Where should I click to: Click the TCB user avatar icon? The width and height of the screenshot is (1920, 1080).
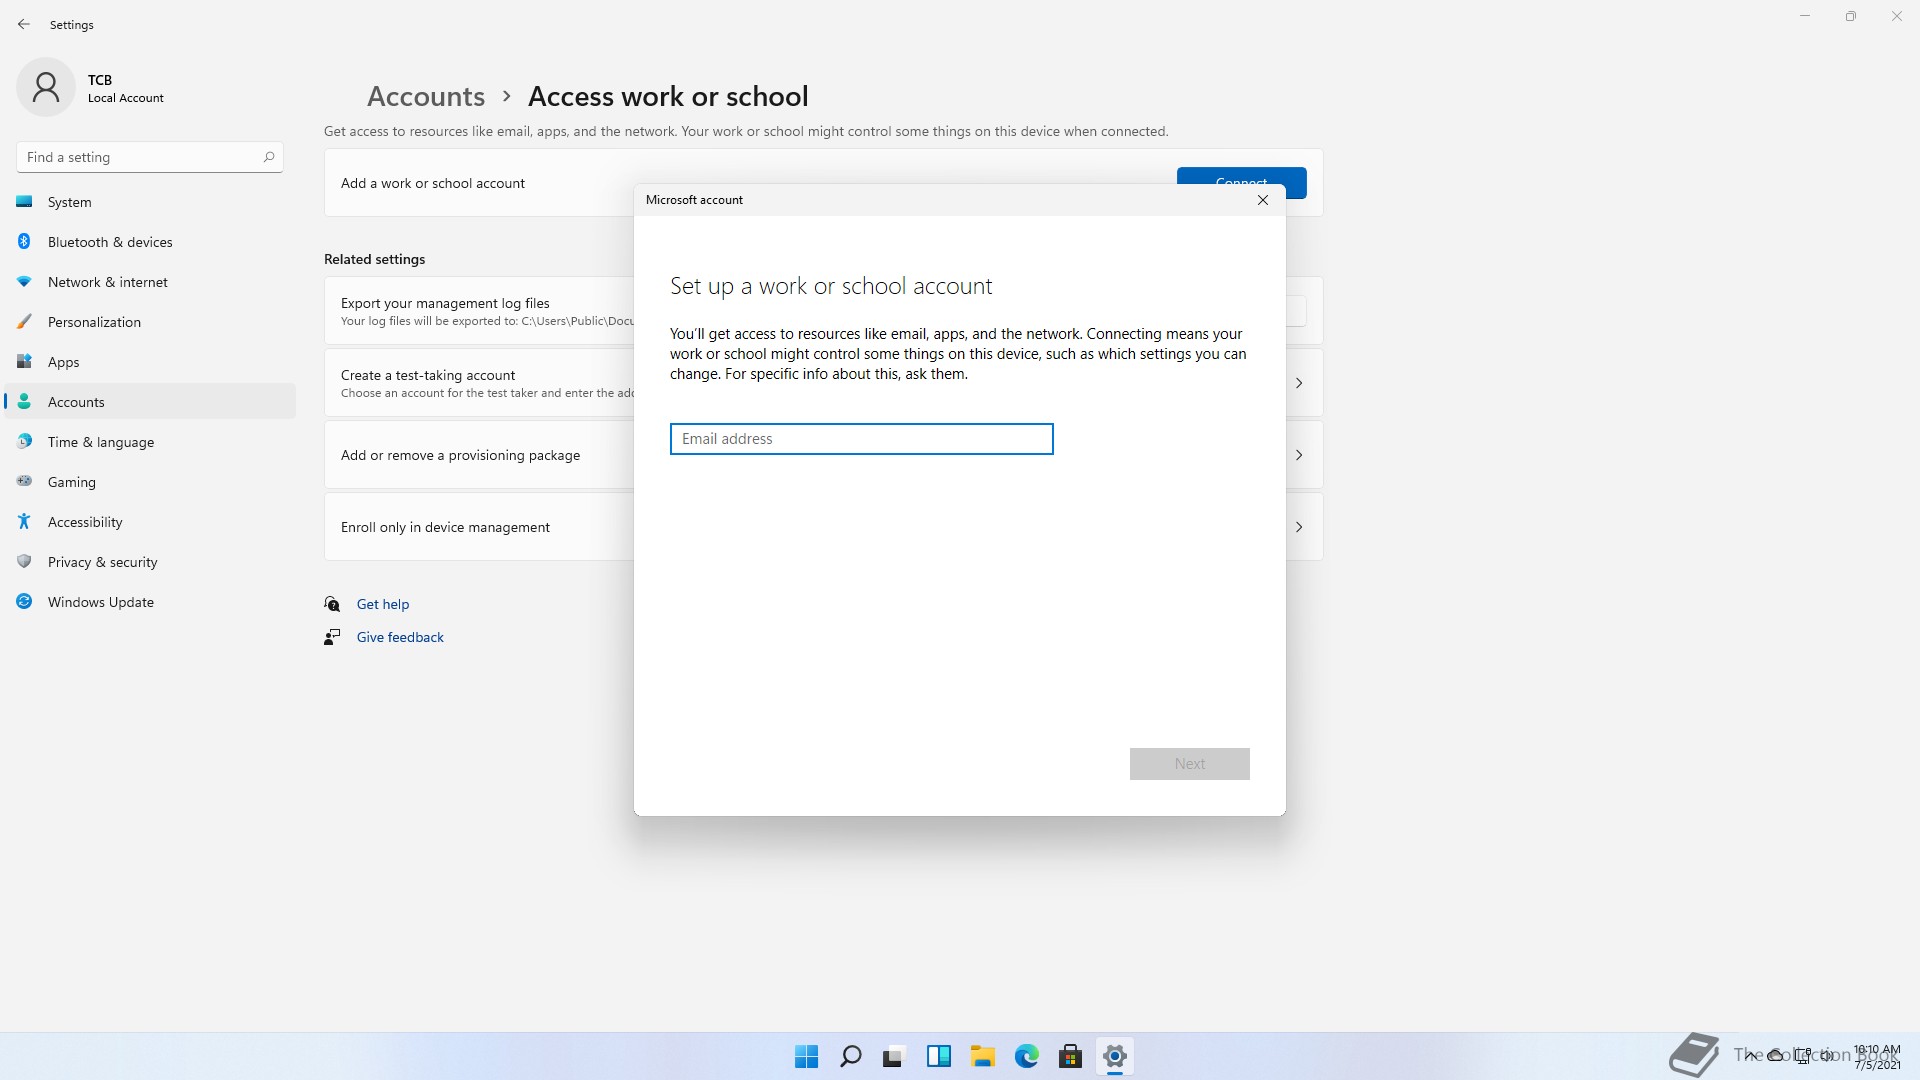pos(46,88)
